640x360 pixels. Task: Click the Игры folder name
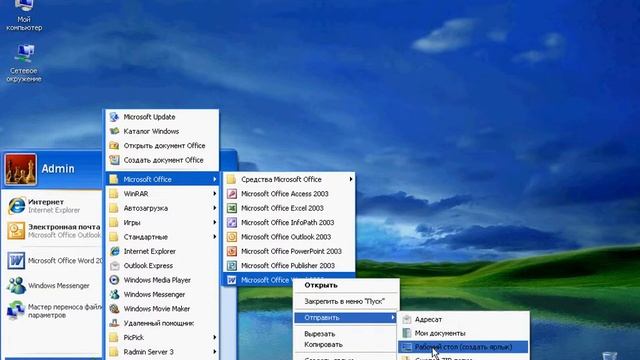click(132, 223)
